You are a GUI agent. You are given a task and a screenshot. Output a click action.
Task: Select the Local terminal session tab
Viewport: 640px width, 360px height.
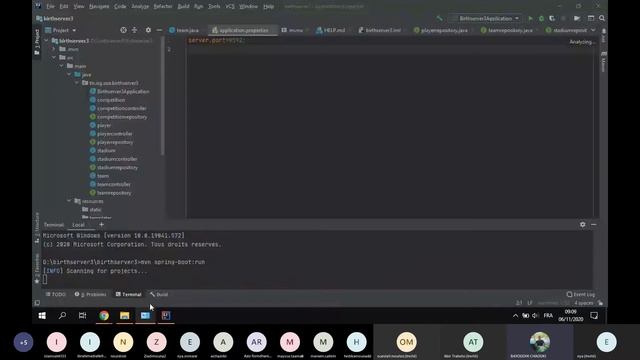point(78,225)
